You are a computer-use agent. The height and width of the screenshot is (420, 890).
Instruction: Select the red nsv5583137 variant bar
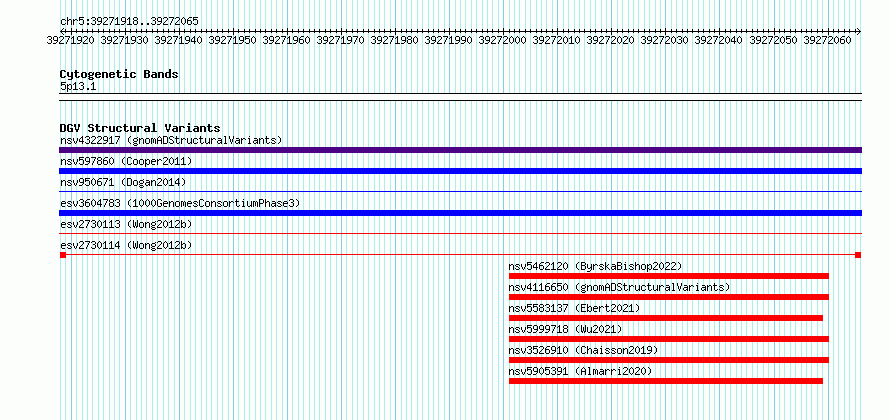point(666,318)
